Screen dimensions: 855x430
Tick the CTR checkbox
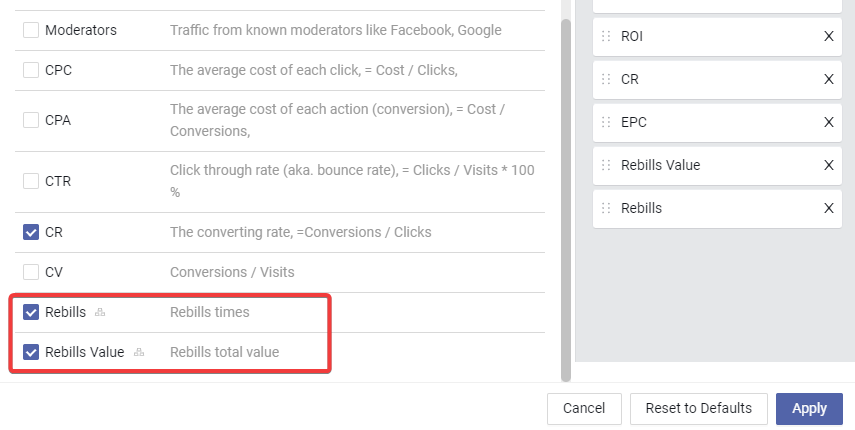(x=31, y=181)
